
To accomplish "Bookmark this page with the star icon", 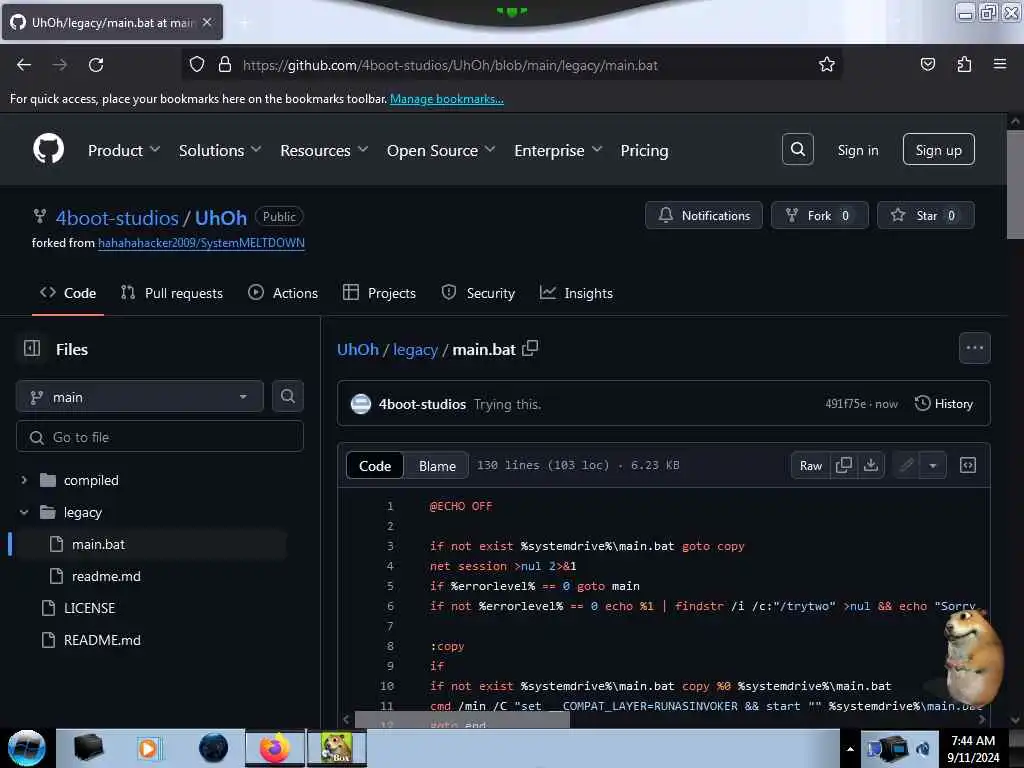I will 827,64.
